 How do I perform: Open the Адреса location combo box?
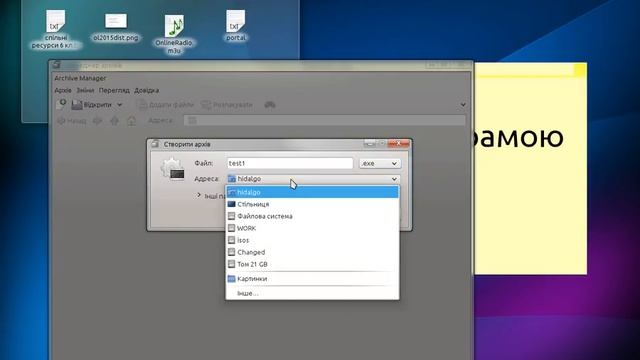coord(313,179)
